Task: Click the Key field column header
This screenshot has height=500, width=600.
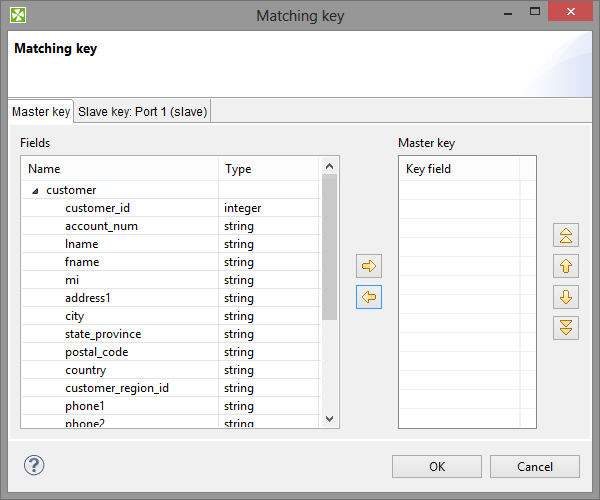Action: point(458,169)
